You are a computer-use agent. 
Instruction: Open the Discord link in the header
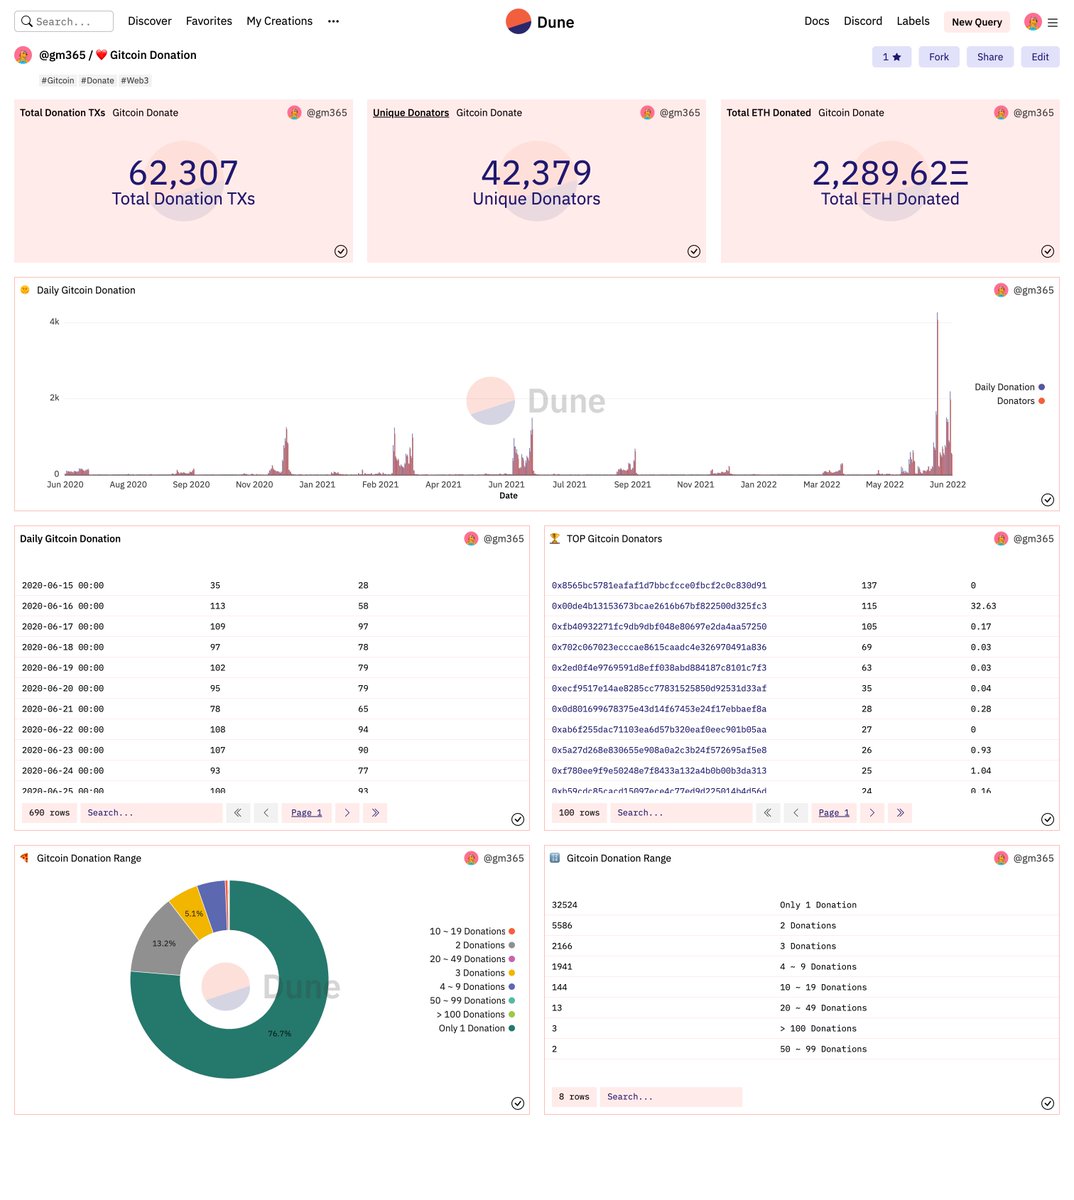[863, 21]
